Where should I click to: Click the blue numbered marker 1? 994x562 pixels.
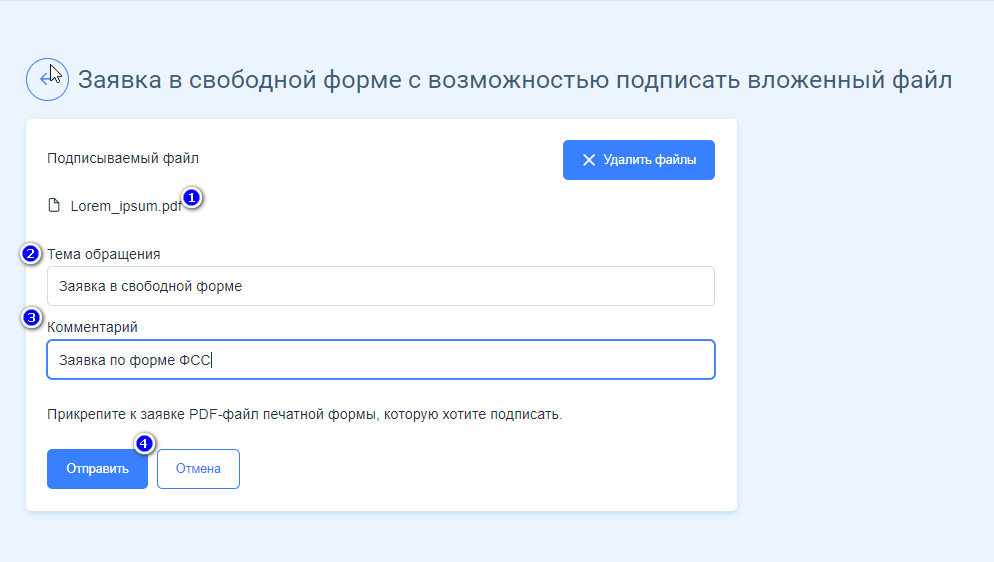click(191, 198)
